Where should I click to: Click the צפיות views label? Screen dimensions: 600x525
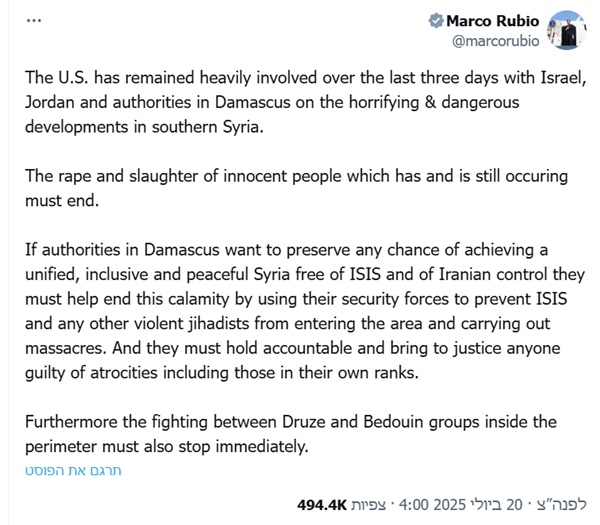[x=368, y=505]
